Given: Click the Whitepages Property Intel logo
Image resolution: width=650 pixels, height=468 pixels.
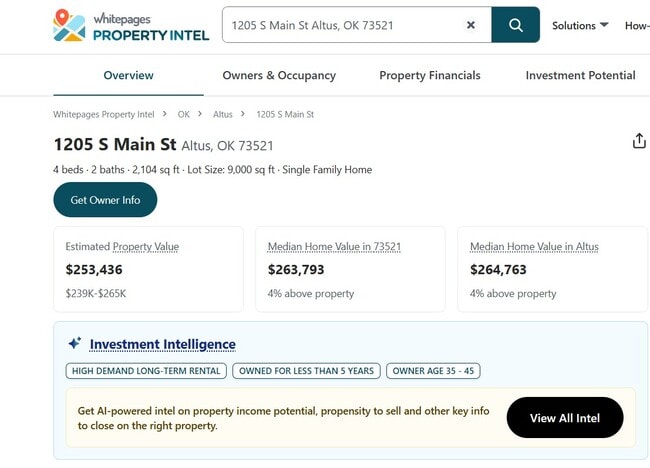Looking at the screenshot, I should click(131, 26).
